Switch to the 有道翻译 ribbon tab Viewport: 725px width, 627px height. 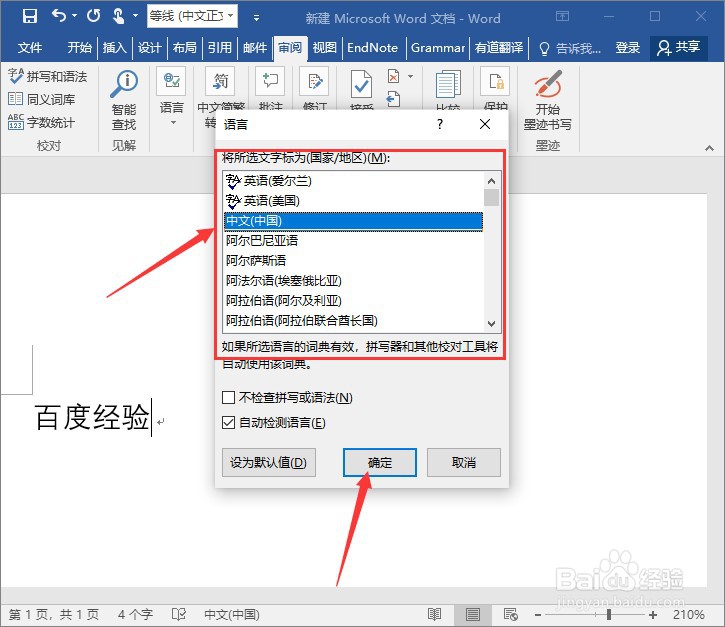[499, 48]
